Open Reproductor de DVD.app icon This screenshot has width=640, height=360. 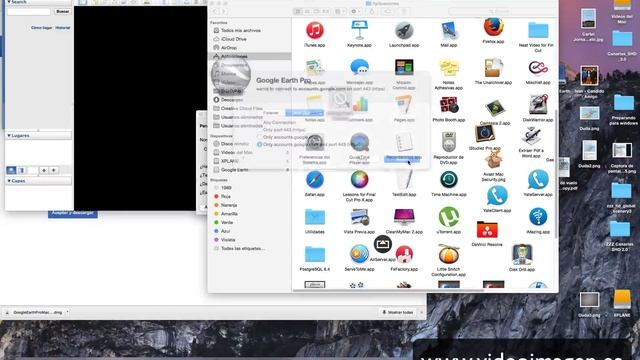pos(449,142)
